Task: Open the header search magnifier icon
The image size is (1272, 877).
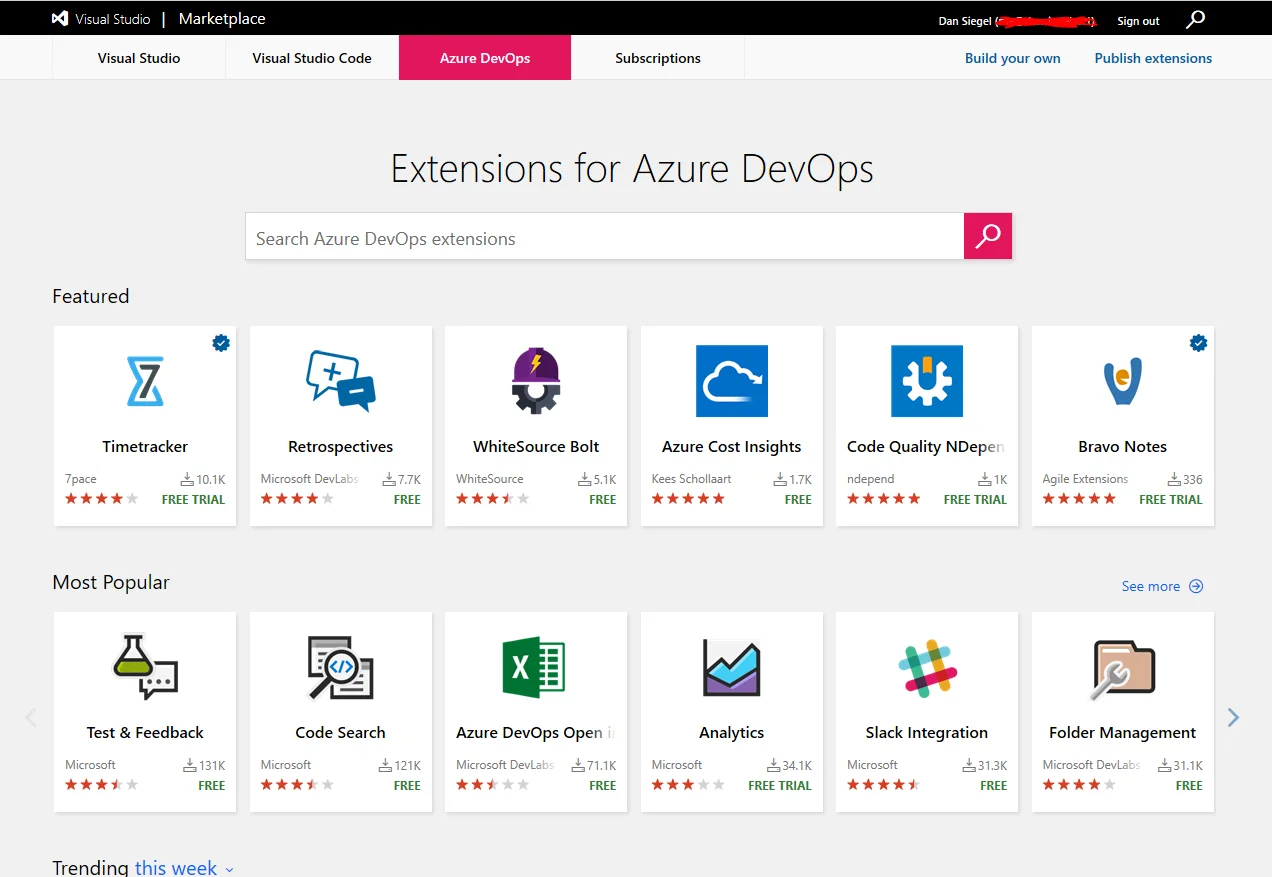Action: 1196,19
